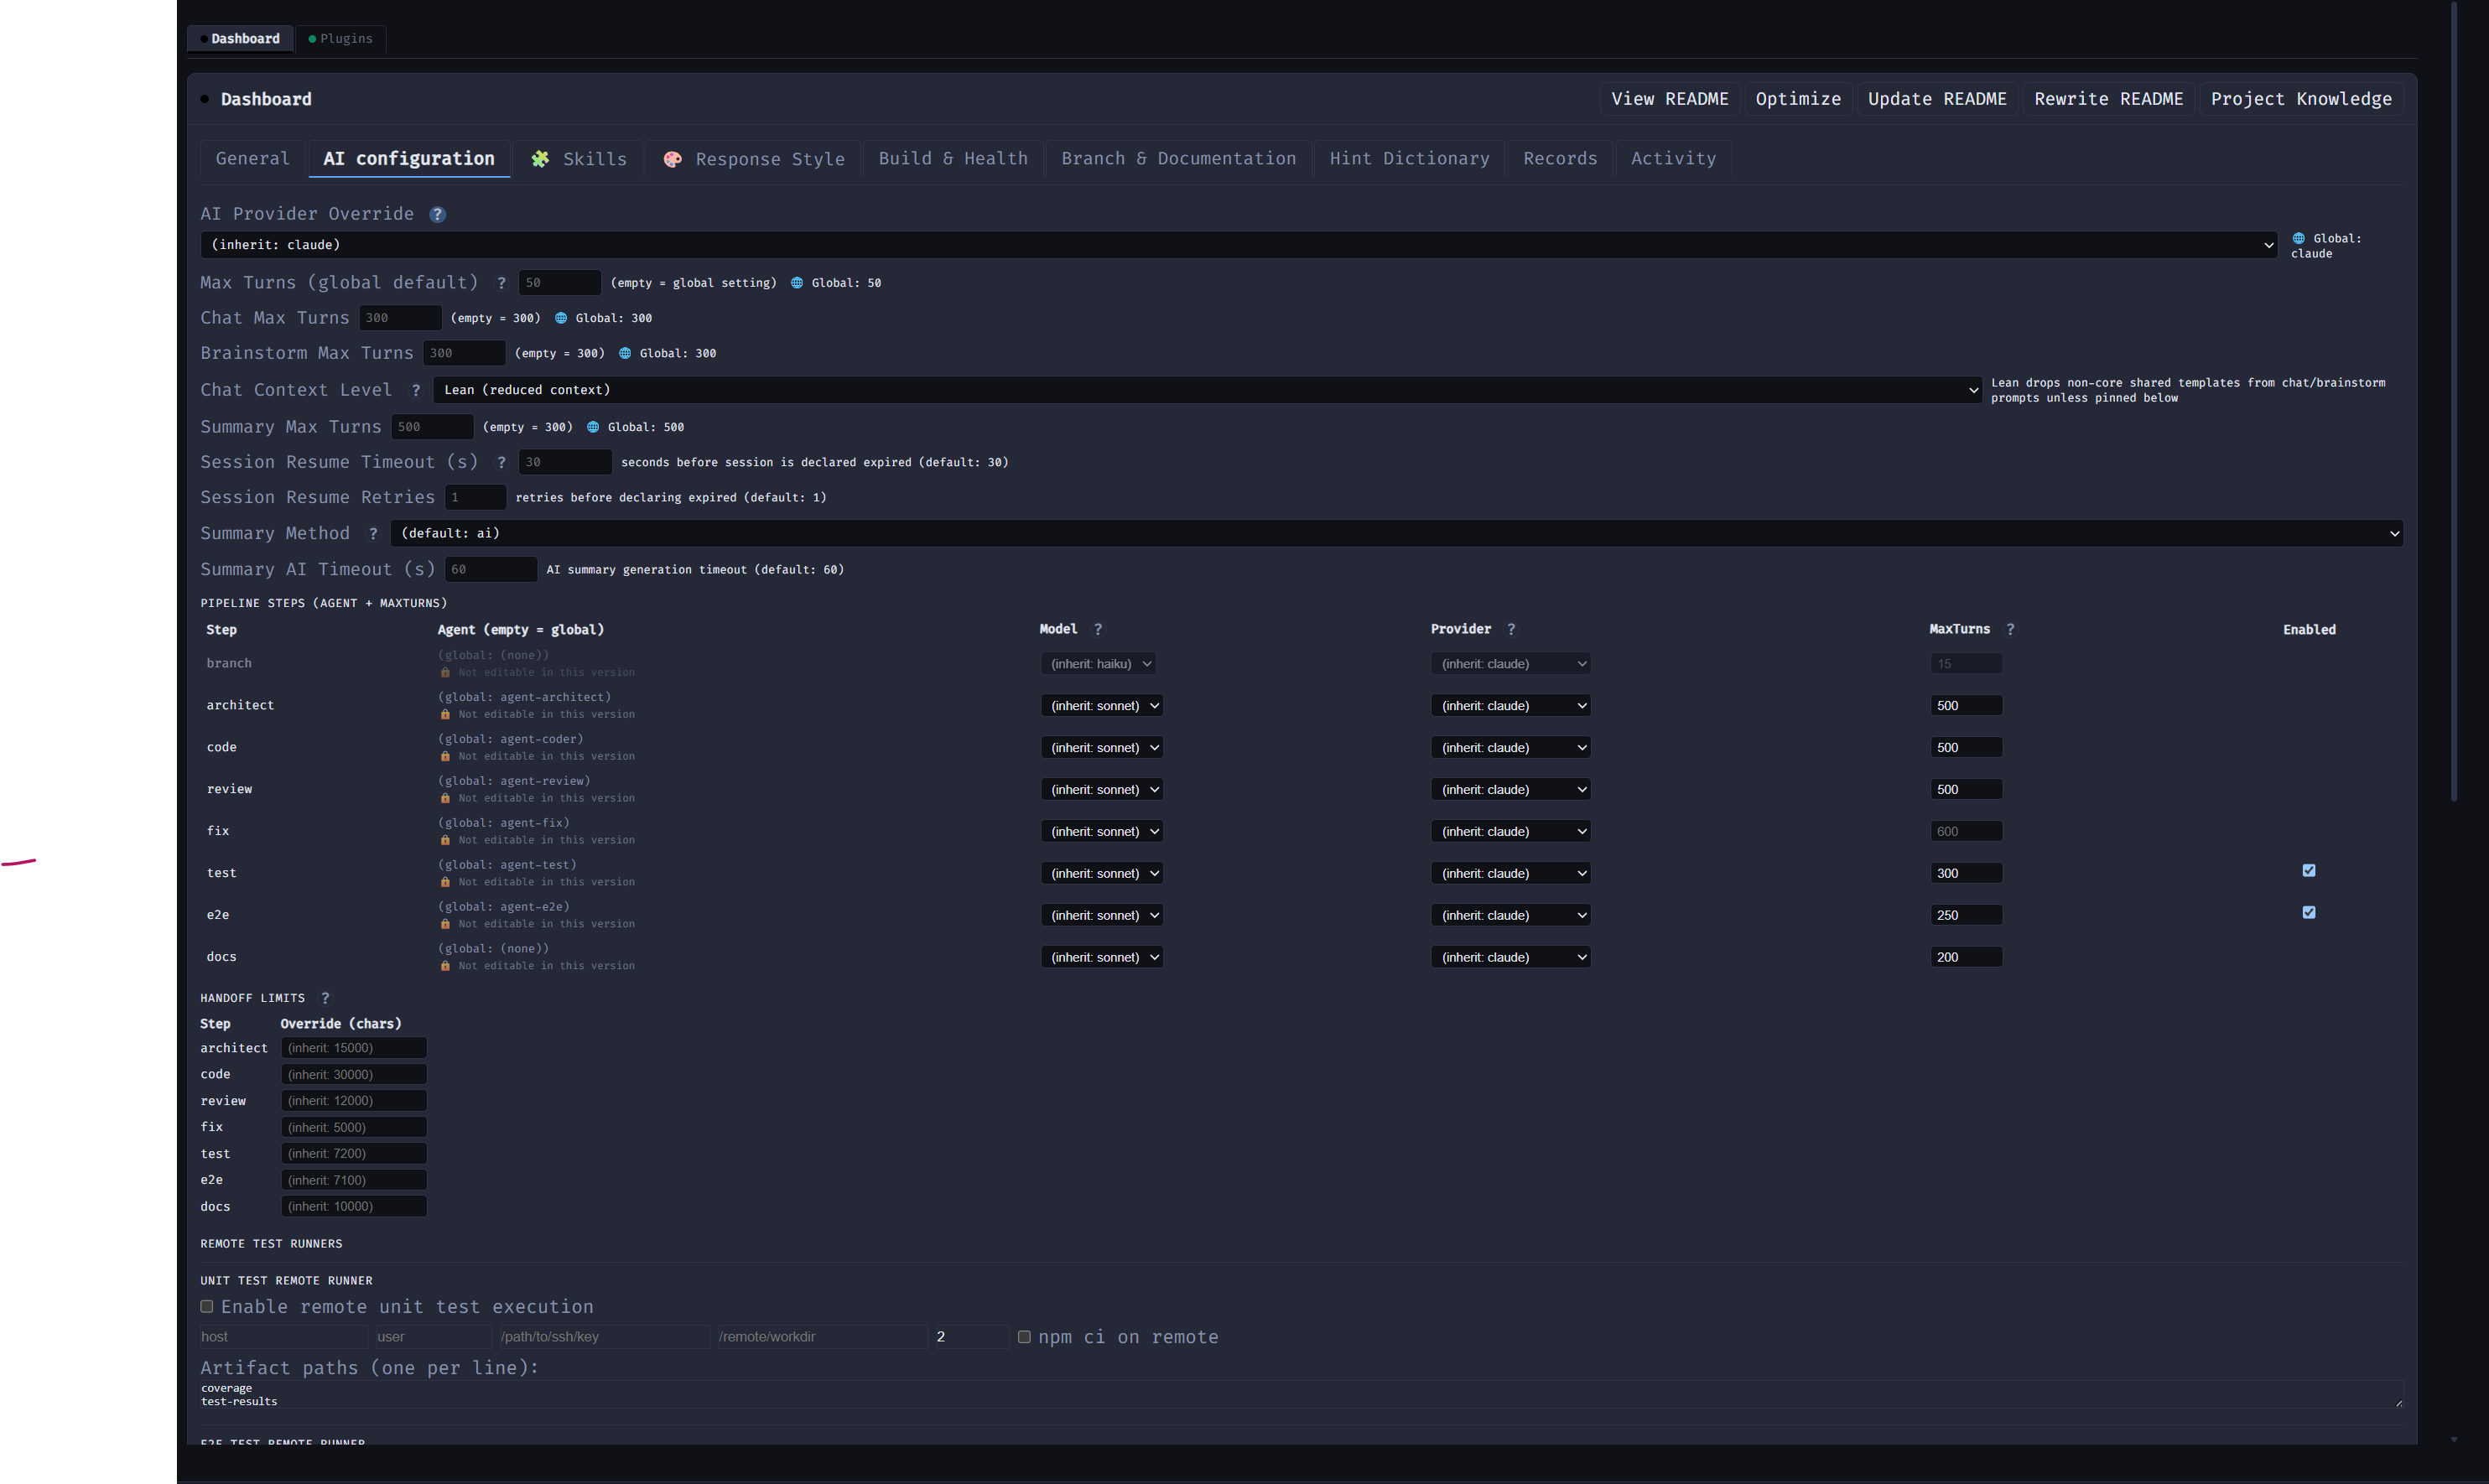Click the remote workdir input field
Screen dimensions: 2489x1484
[822, 1337]
